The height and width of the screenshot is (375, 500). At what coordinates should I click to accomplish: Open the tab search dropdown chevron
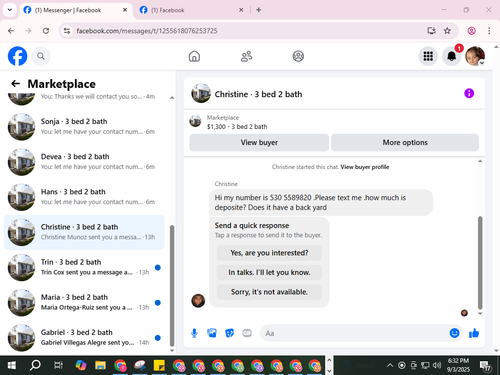[10, 10]
